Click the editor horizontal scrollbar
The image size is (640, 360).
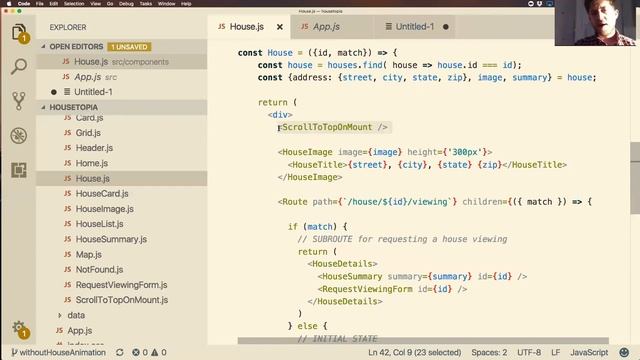[423, 340]
